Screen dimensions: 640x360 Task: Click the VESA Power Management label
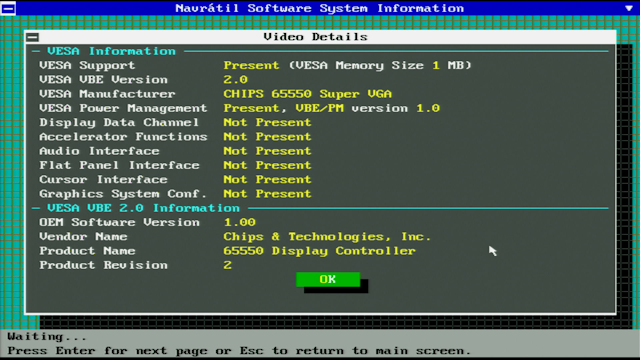[x=123, y=108]
